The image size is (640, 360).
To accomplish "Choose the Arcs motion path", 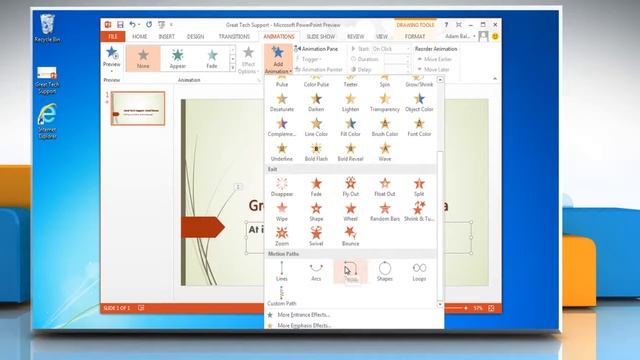I will click(x=316, y=271).
